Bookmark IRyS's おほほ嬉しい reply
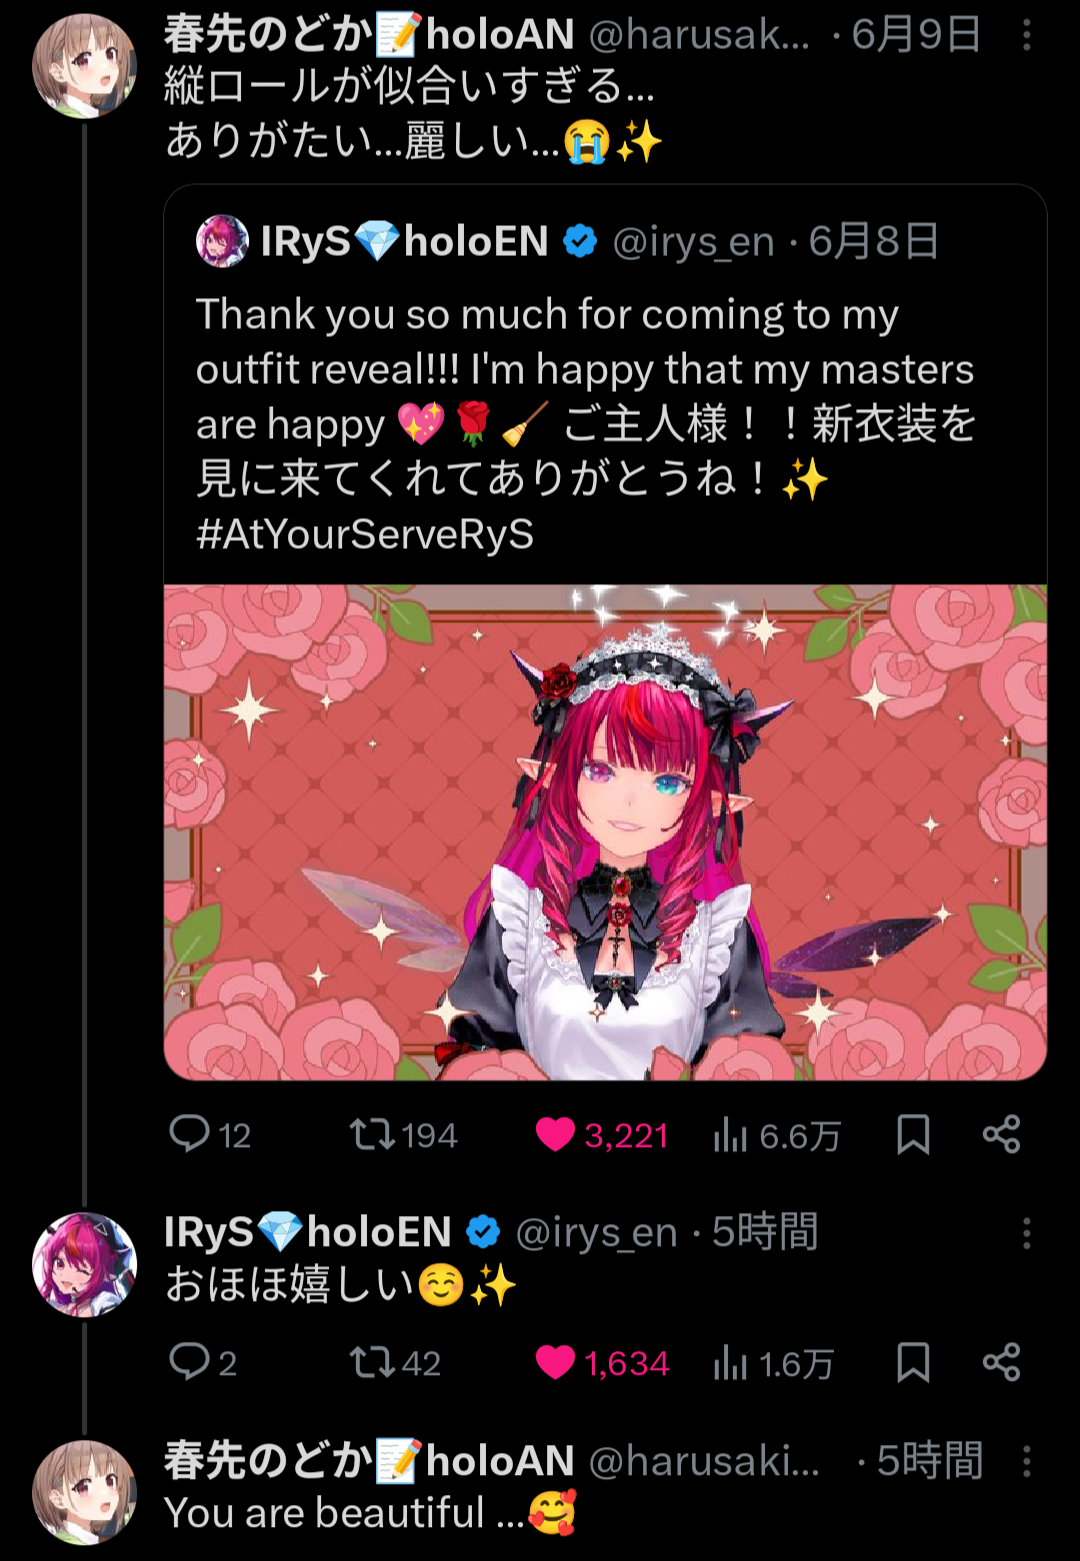This screenshot has width=1080, height=1561. (x=913, y=1363)
